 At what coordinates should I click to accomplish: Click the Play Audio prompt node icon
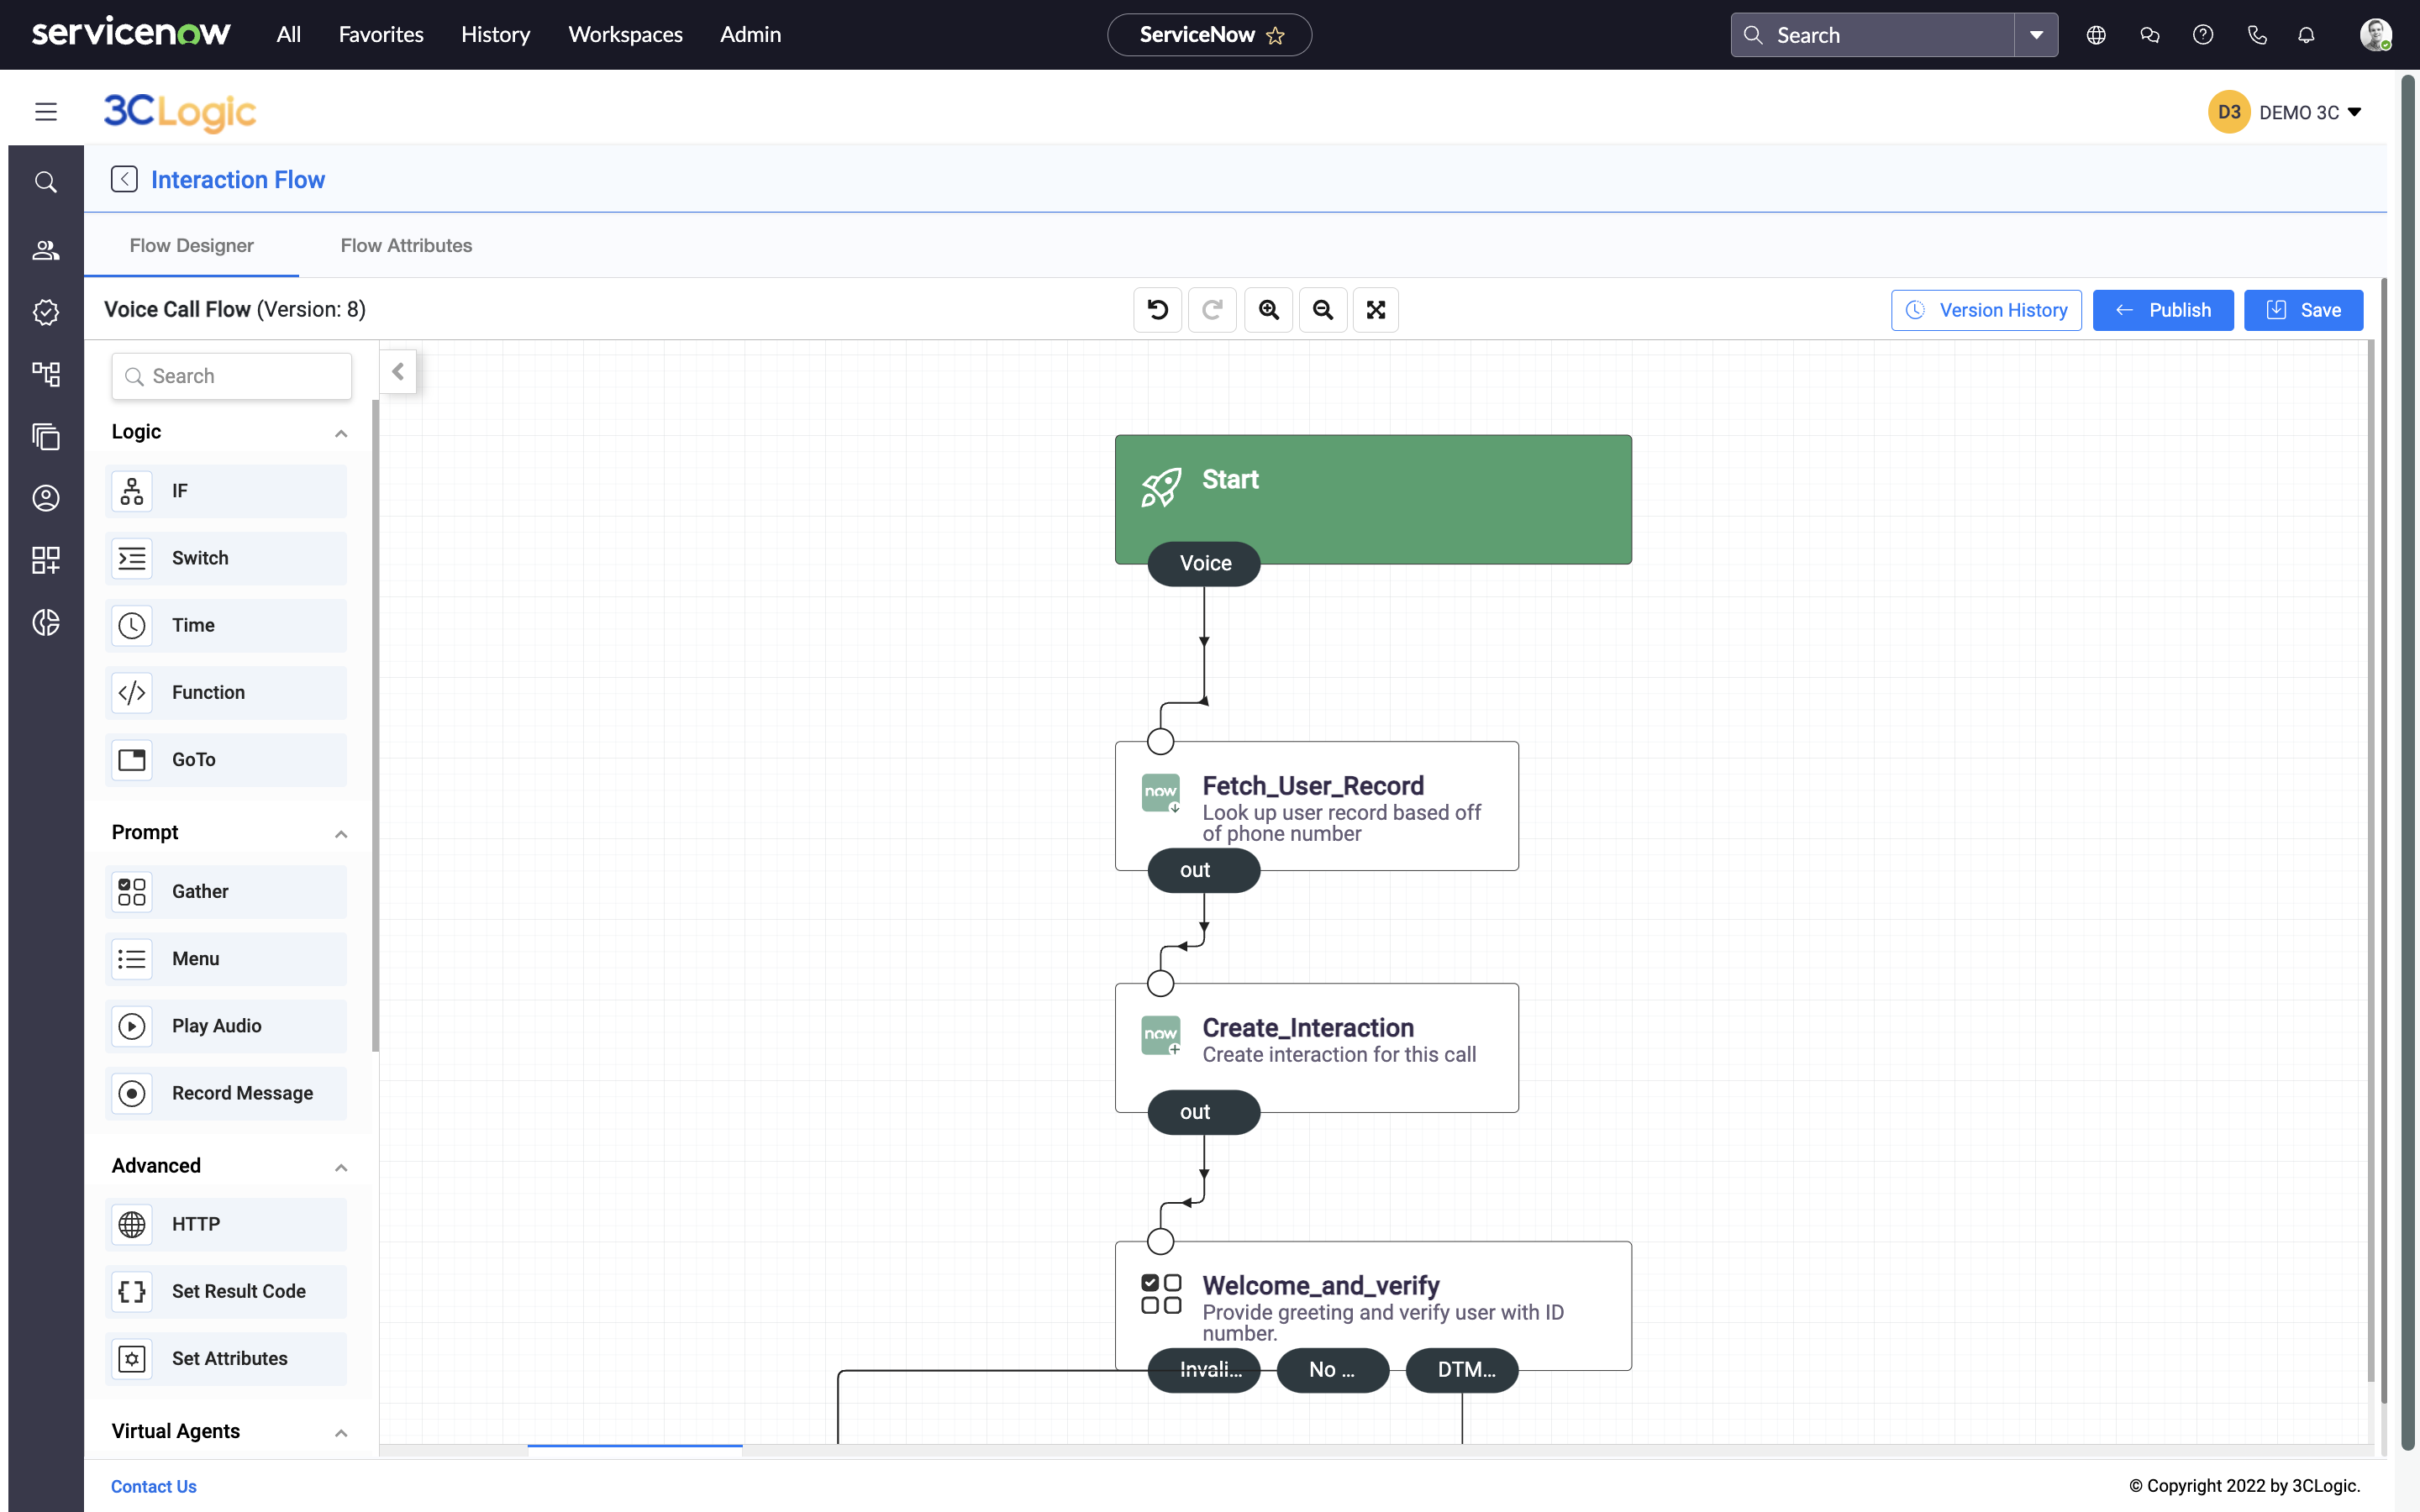(133, 1026)
